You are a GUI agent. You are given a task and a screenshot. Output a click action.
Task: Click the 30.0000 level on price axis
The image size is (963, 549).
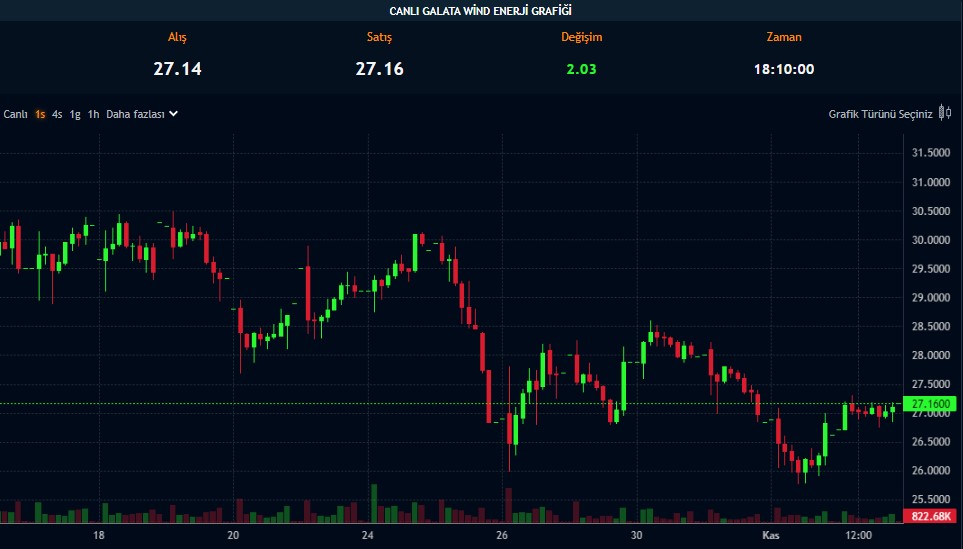coord(930,240)
